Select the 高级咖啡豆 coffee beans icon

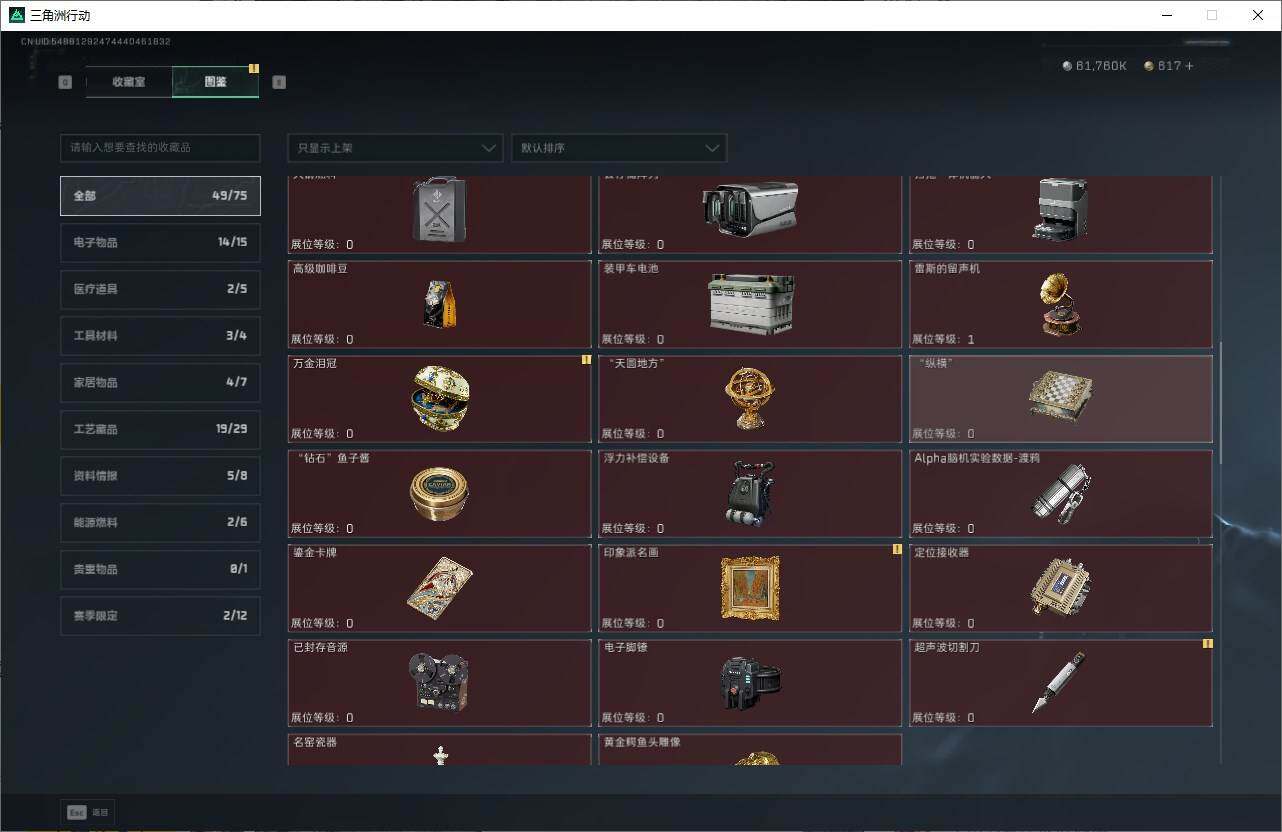[439, 303]
